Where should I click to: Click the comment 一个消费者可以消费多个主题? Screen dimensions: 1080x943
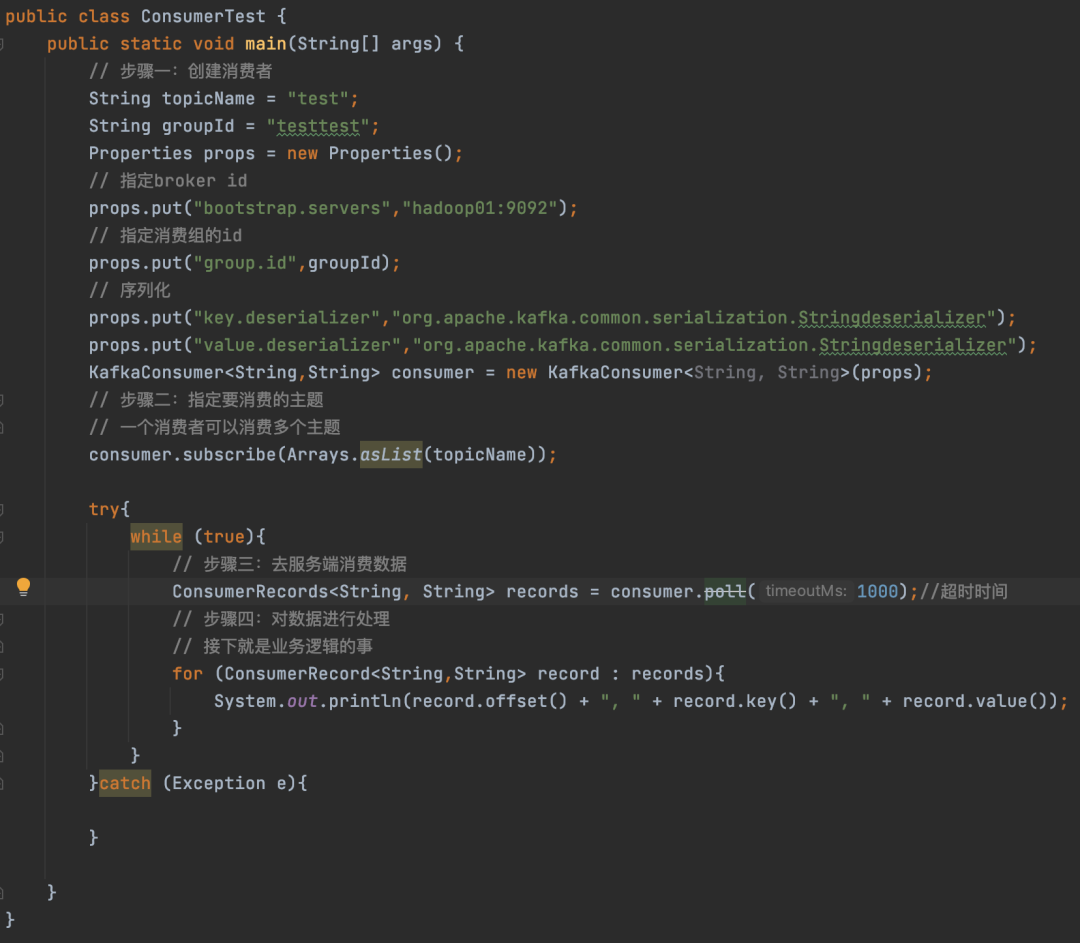(x=215, y=427)
